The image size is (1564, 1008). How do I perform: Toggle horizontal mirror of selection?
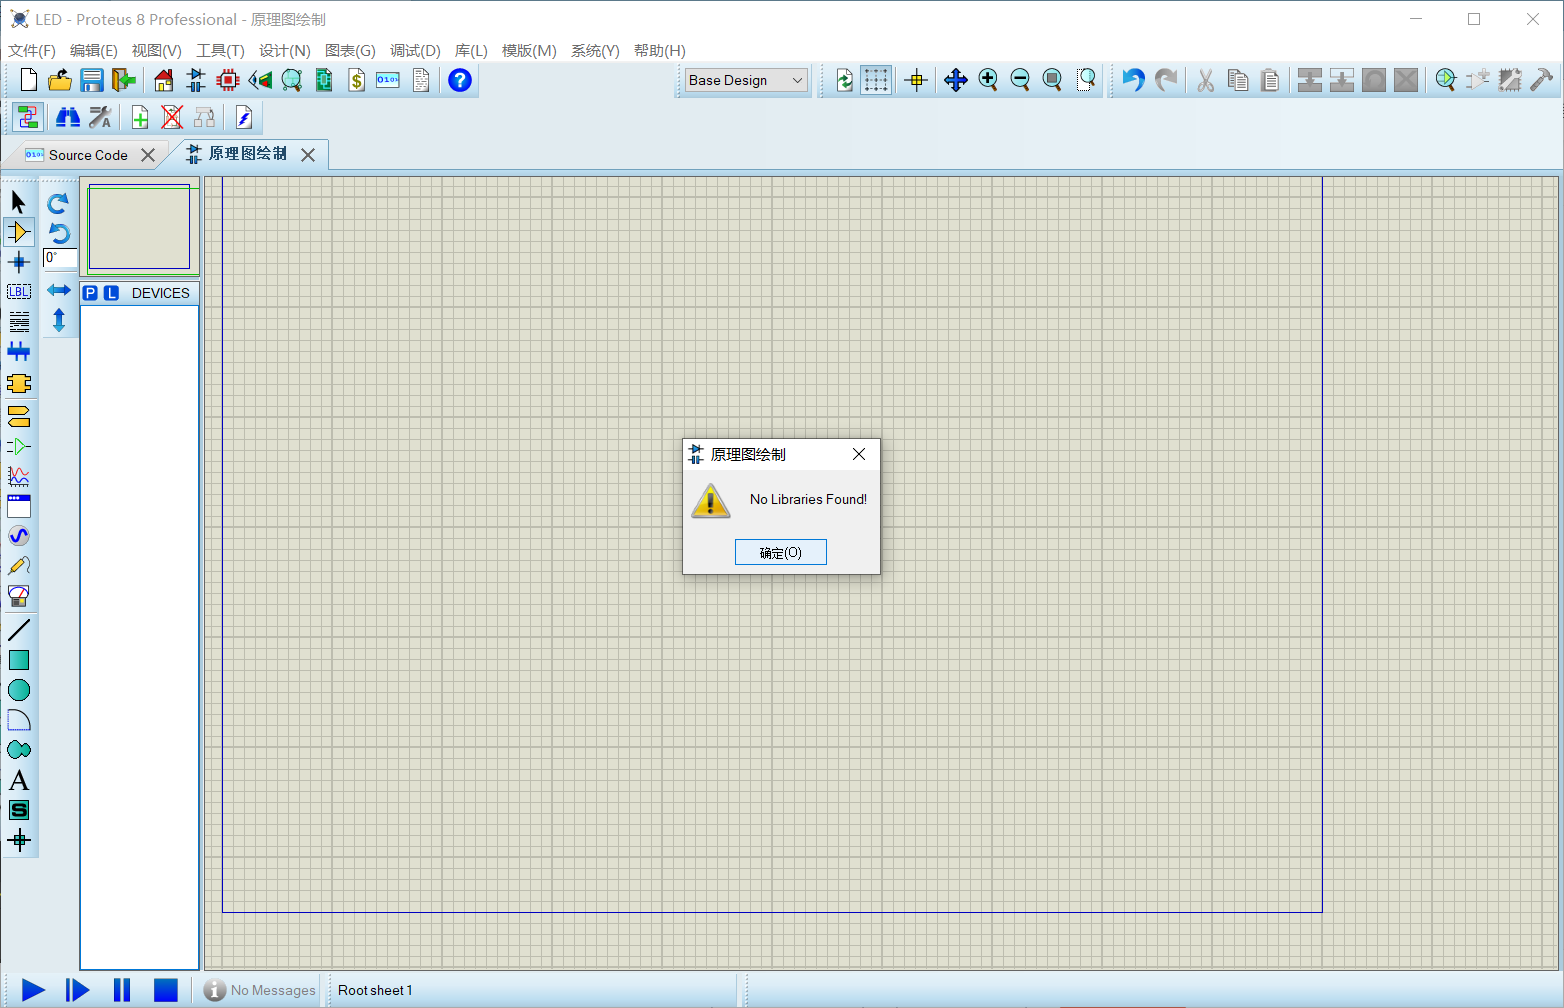point(58,290)
